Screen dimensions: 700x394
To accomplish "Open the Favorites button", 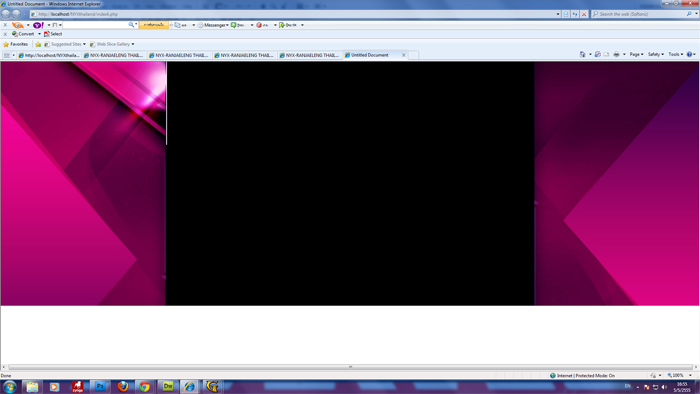I will [x=16, y=44].
